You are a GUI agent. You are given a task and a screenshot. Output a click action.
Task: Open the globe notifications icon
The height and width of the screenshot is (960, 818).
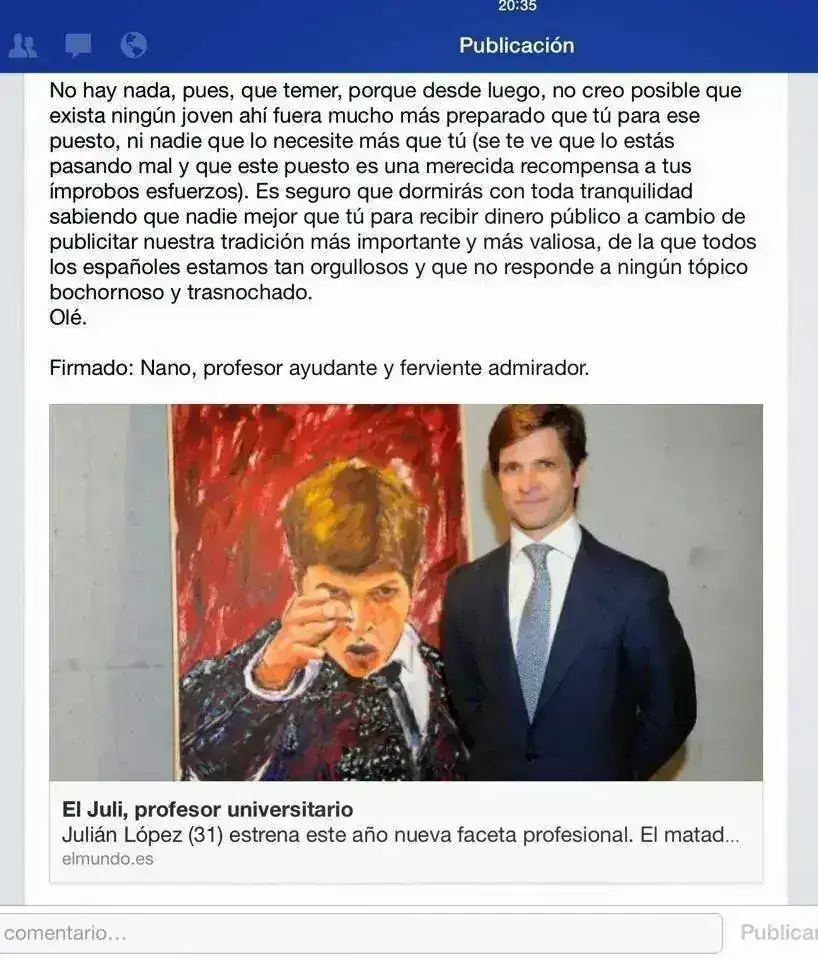133,45
